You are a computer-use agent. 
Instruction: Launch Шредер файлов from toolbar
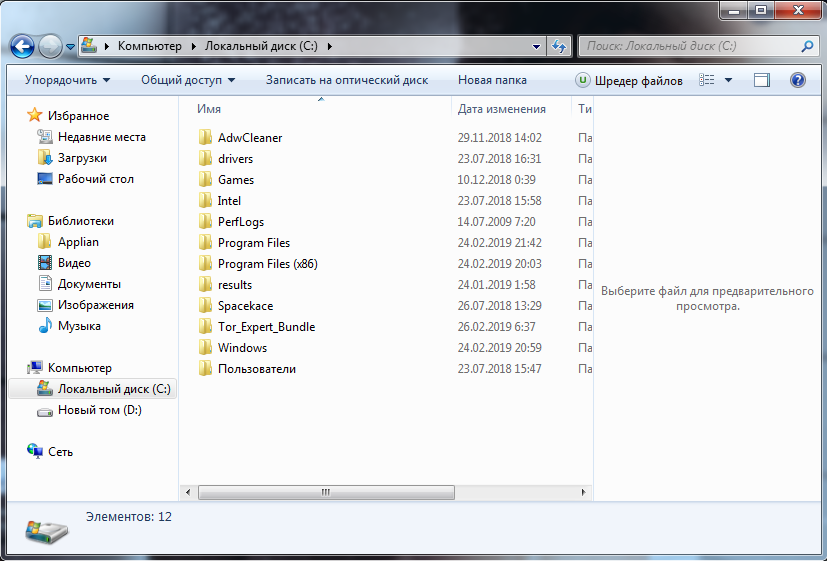coord(629,80)
